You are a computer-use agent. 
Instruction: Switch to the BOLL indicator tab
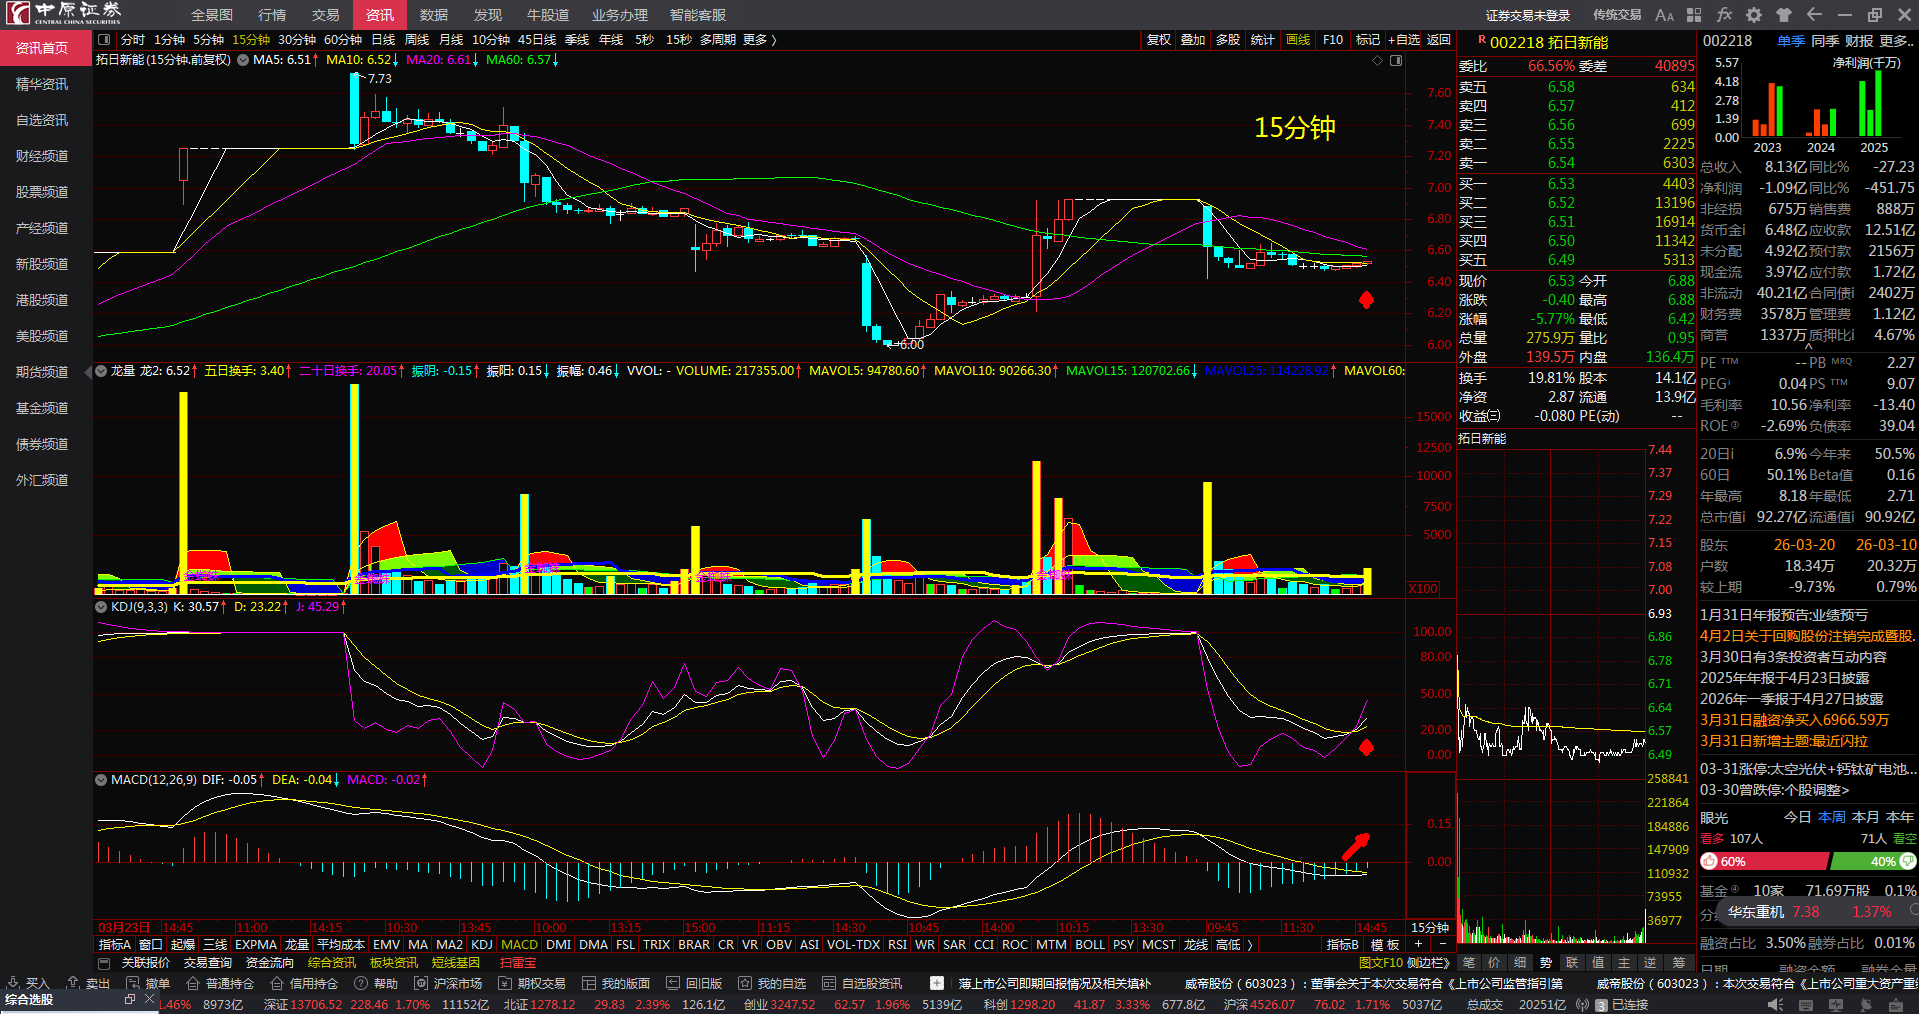[x=1090, y=945]
